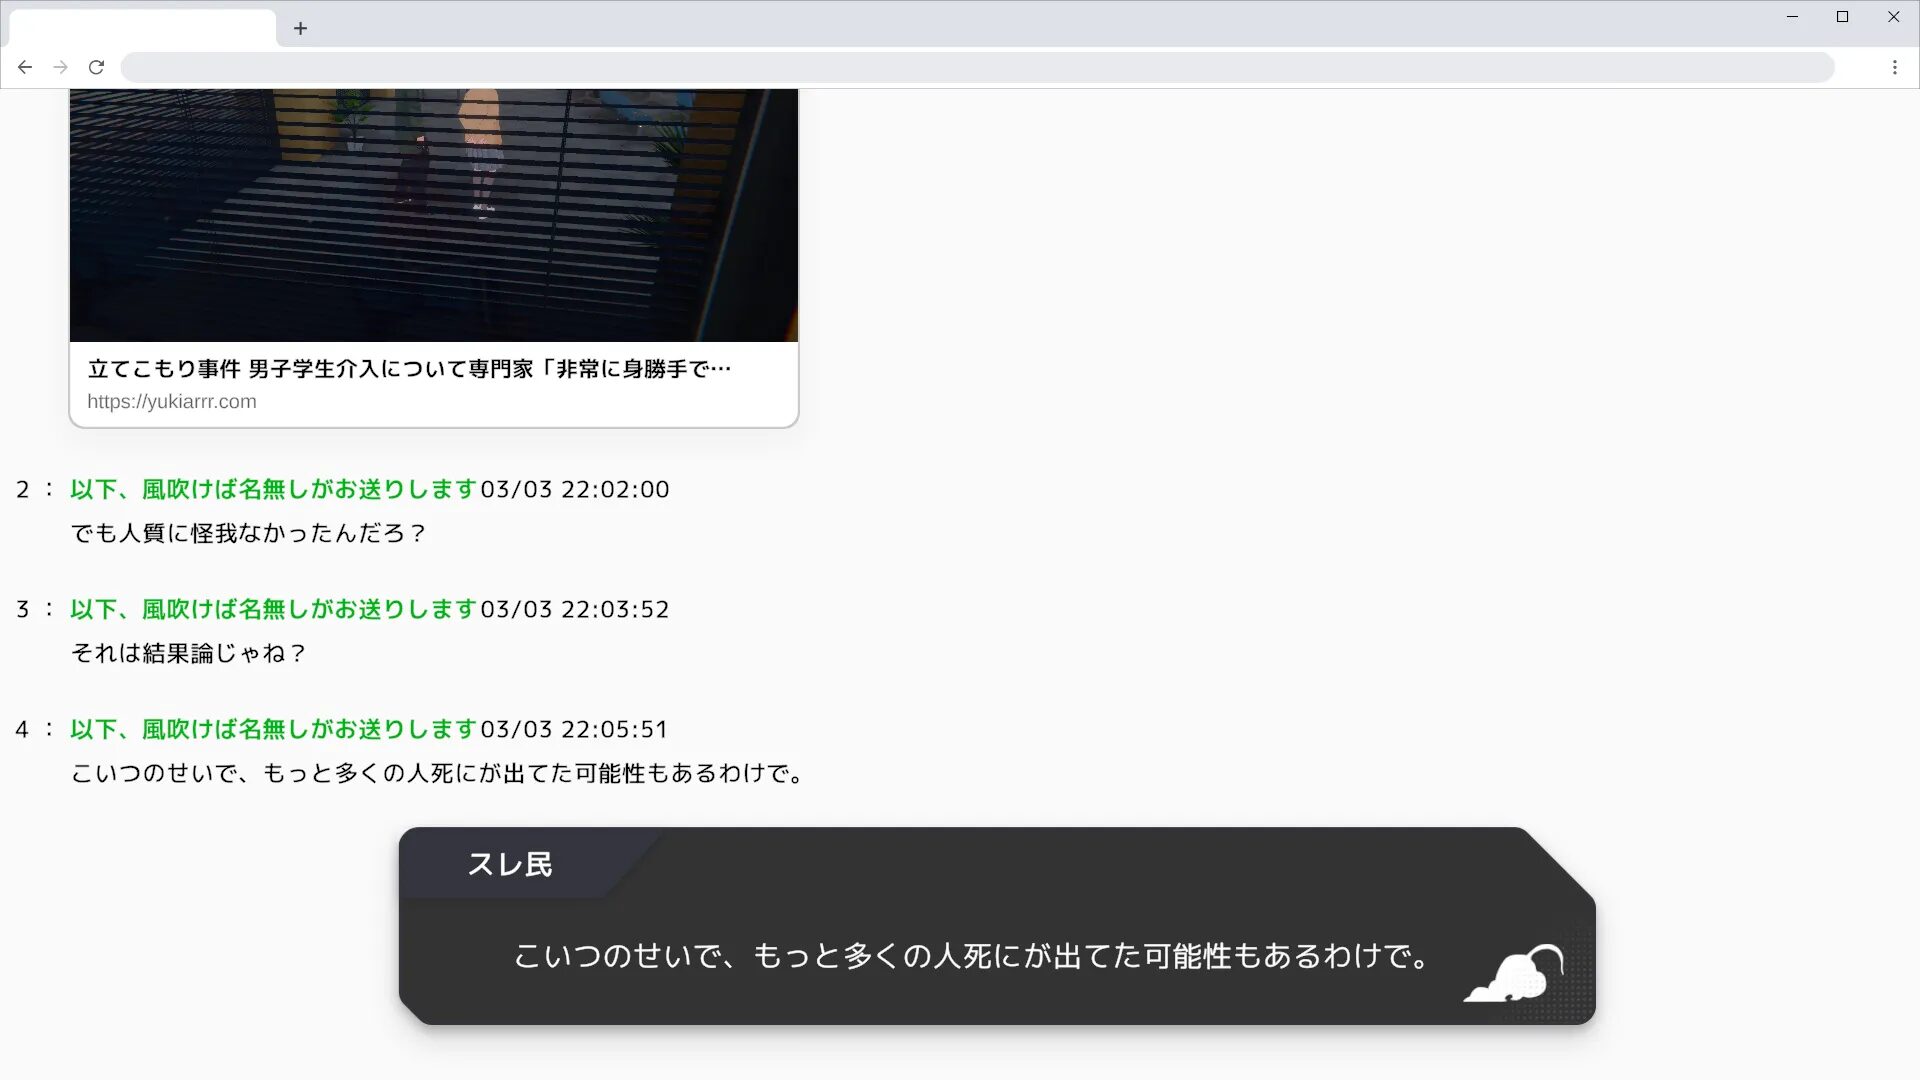The width and height of the screenshot is (1920, 1080).
Task: Click the スレ民 speaker name label
Action: coord(510,864)
